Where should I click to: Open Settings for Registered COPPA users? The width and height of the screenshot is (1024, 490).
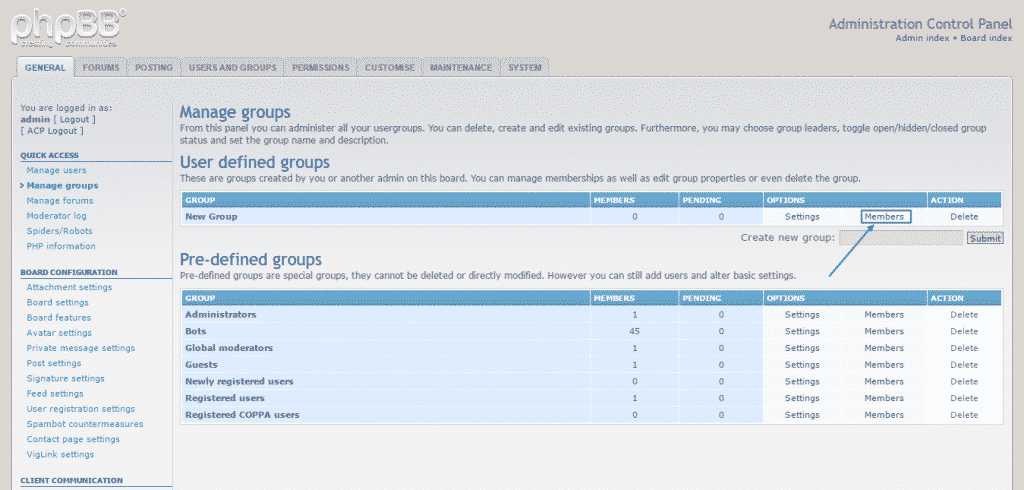[x=802, y=415]
